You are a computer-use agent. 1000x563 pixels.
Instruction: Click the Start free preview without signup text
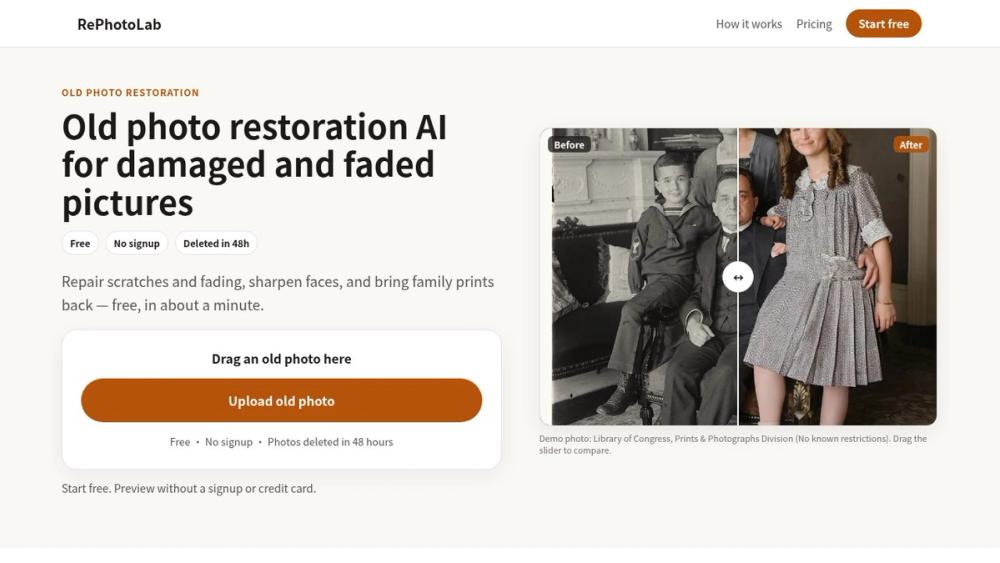coord(189,488)
